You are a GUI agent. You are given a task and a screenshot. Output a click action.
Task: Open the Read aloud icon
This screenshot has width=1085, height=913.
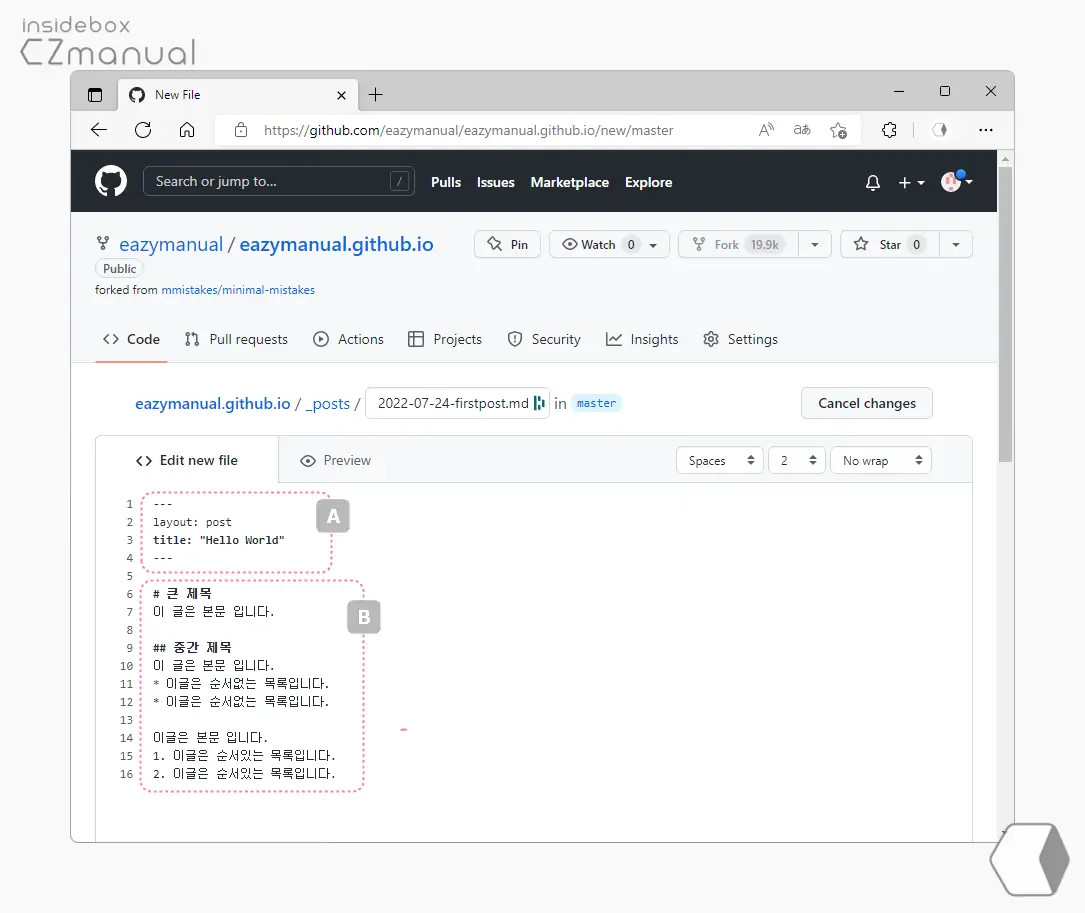(766, 130)
